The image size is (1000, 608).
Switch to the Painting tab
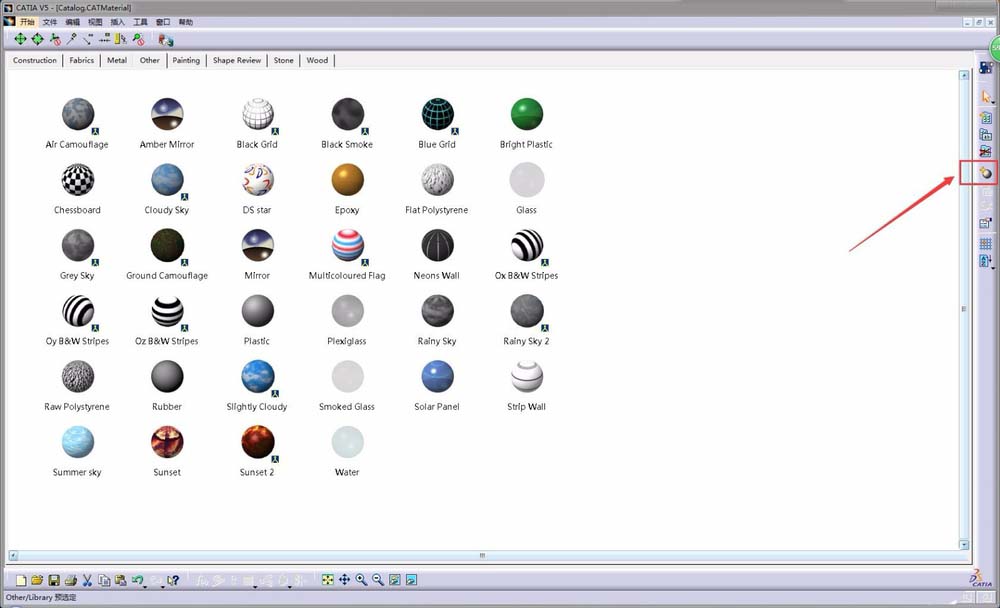pos(186,61)
